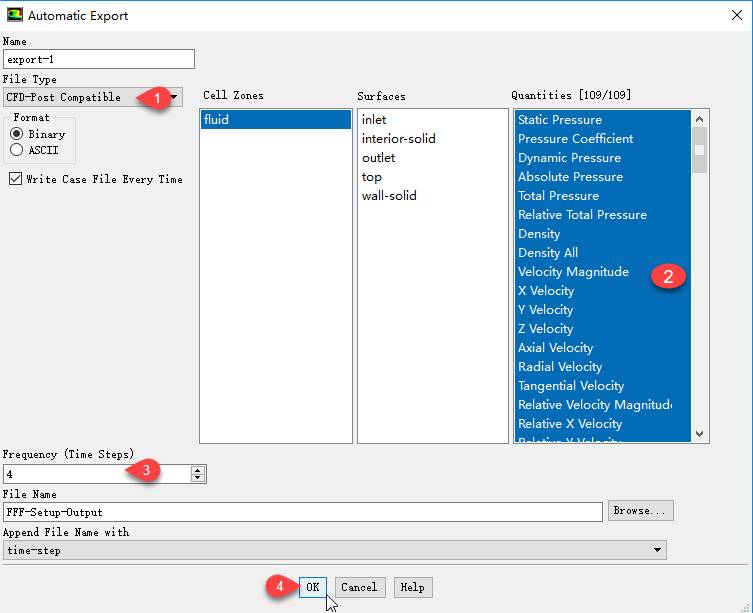Choose the outlet surface in the list

click(378, 158)
